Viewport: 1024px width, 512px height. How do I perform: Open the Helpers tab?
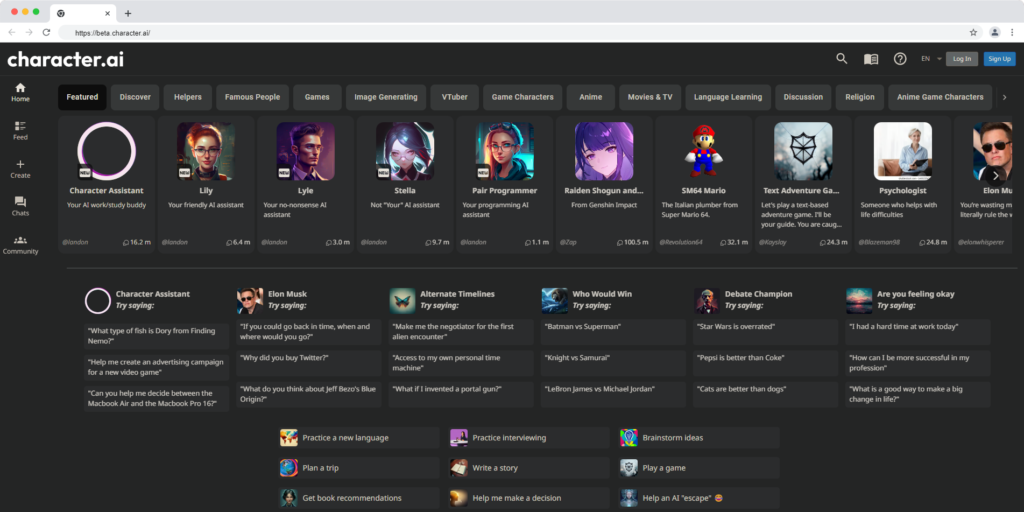click(x=187, y=97)
